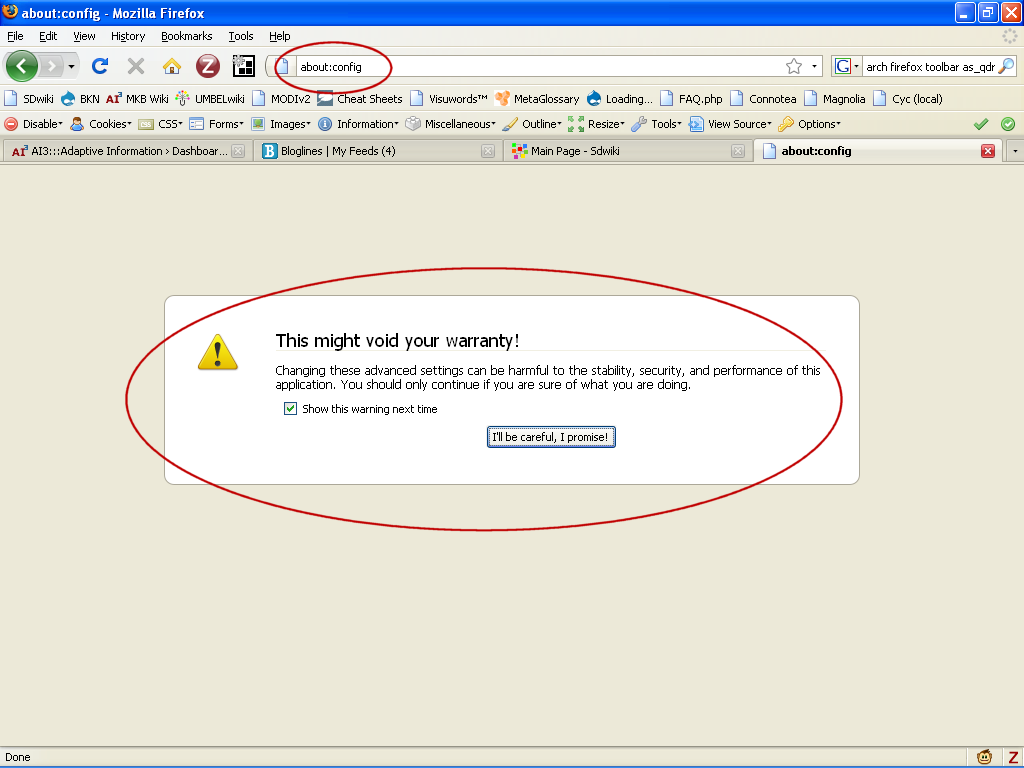Click the about:config address bar field

(540, 67)
